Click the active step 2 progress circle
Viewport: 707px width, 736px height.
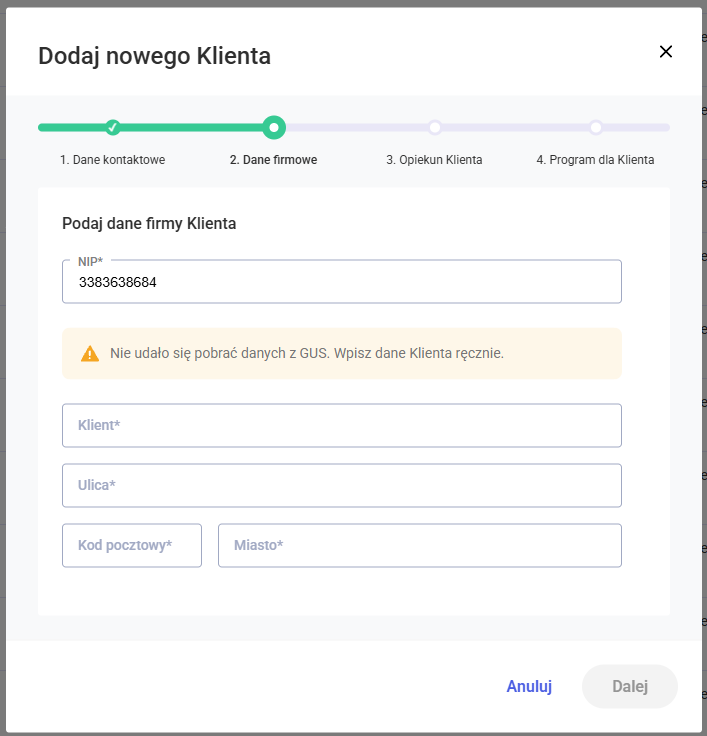(x=274, y=127)
